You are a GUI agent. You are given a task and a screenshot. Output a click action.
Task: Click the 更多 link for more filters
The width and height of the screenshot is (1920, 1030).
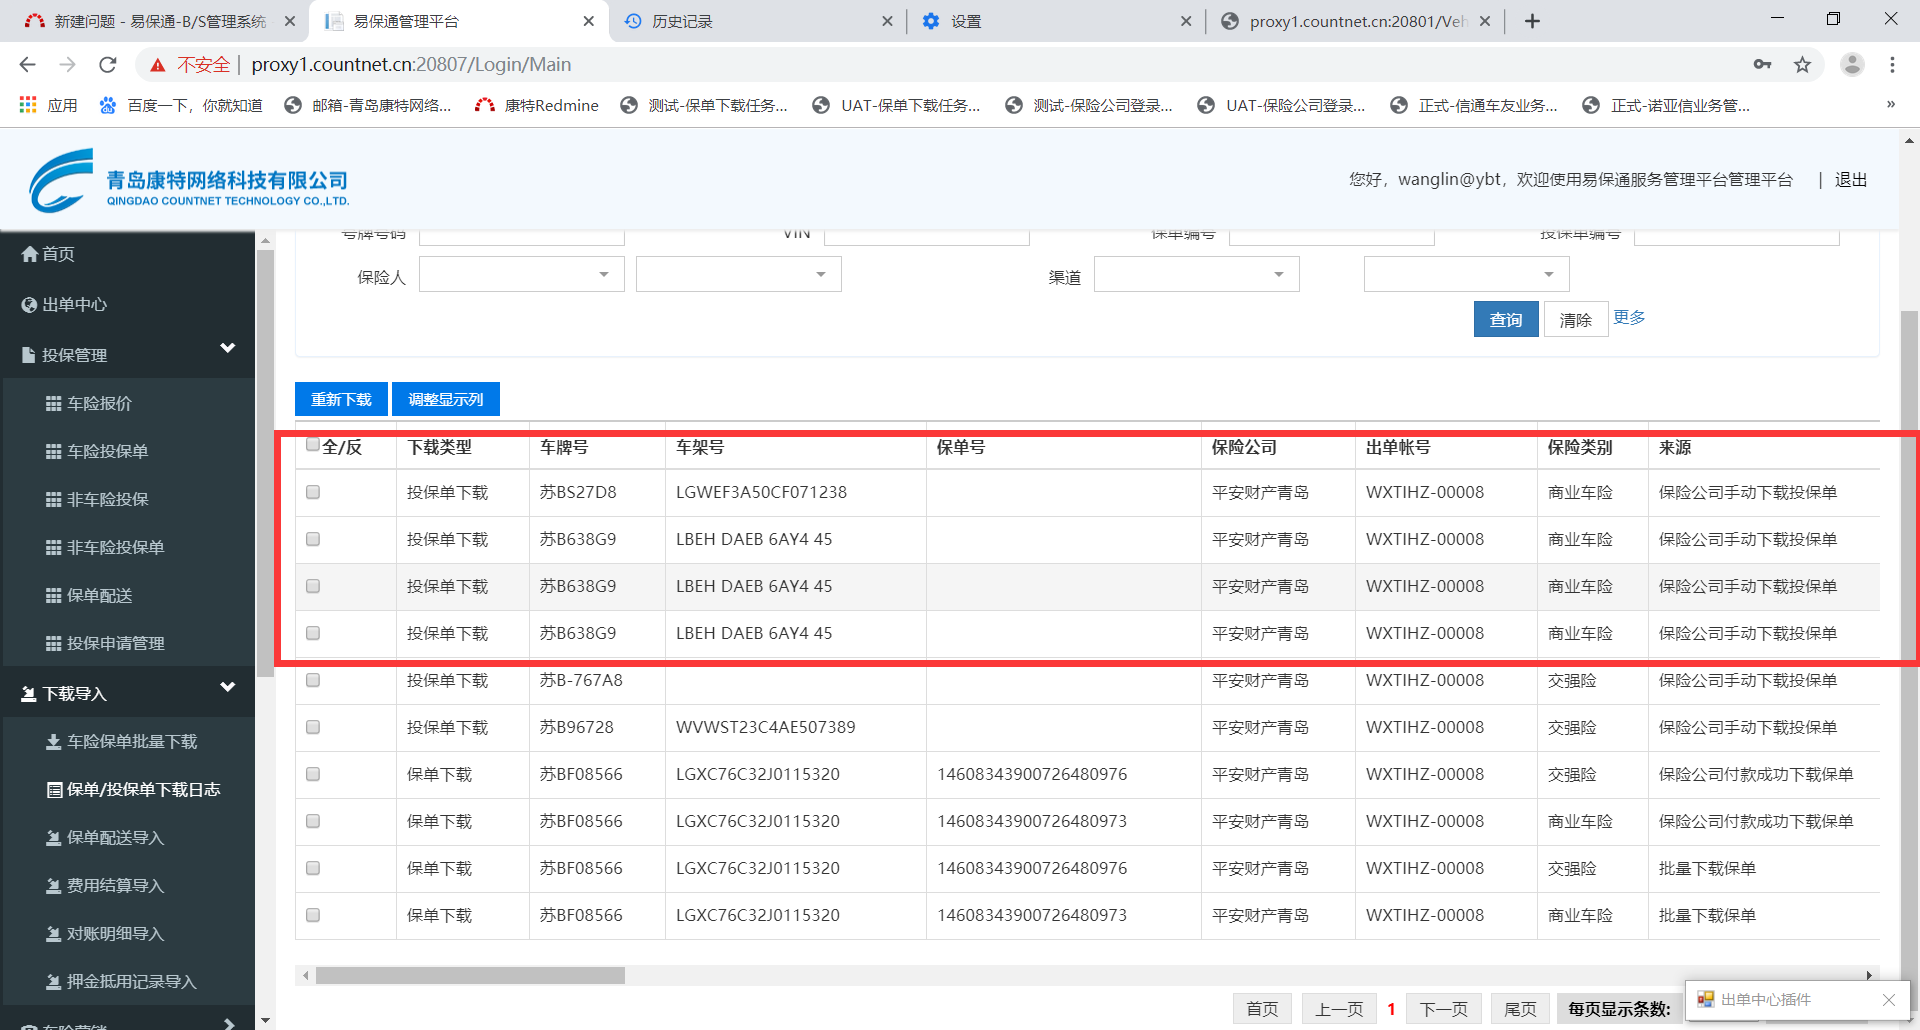(1629, 317)
